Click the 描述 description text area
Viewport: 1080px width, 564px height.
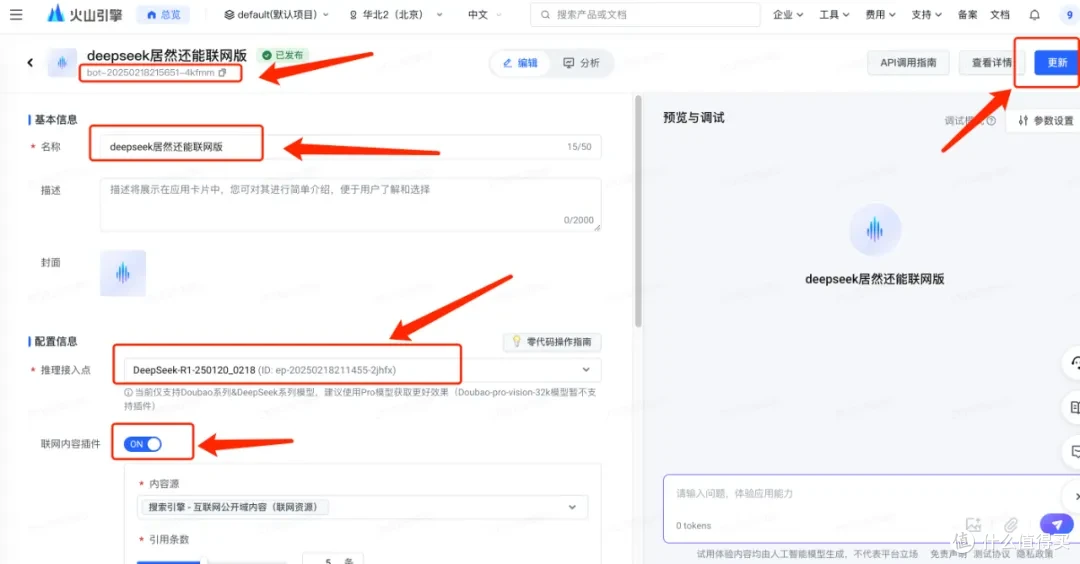coord(351,205)
